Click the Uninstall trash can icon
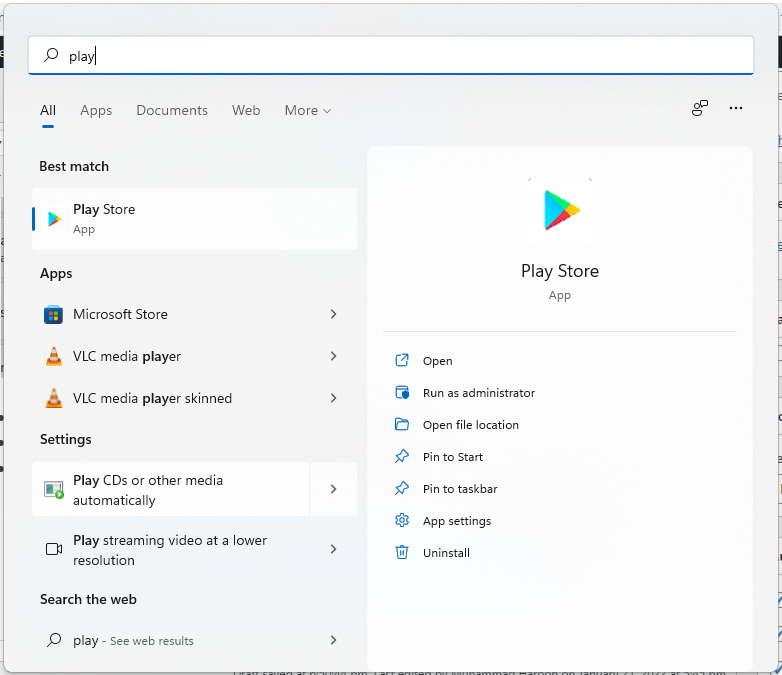Screen dimensions: 782x675 tap(401, 552)
